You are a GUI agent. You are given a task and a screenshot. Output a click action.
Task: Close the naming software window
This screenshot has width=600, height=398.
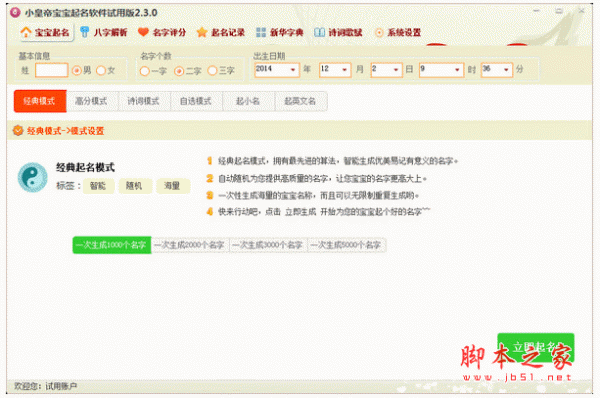[x=581, y=11]
